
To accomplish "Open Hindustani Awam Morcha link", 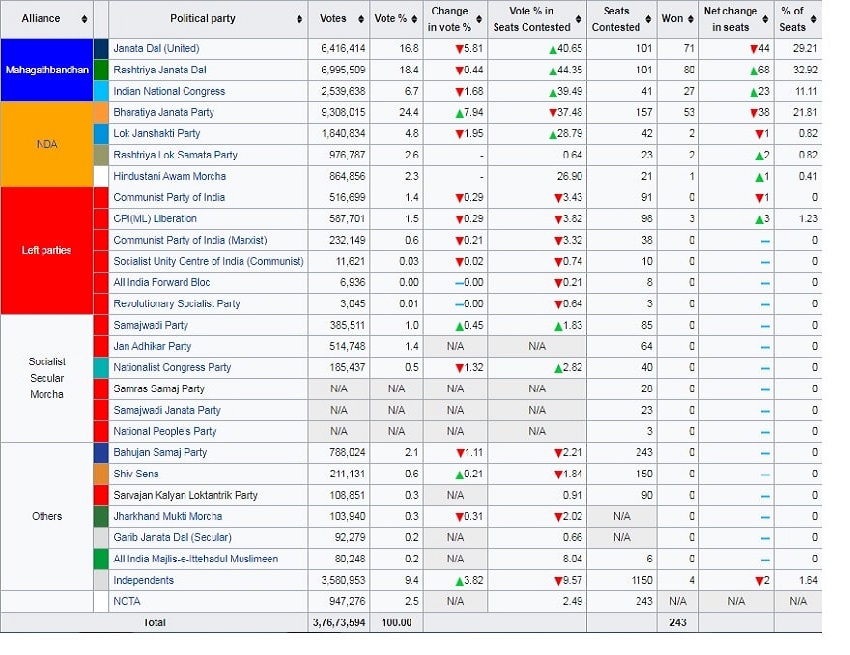I will (x=169, y=176).
